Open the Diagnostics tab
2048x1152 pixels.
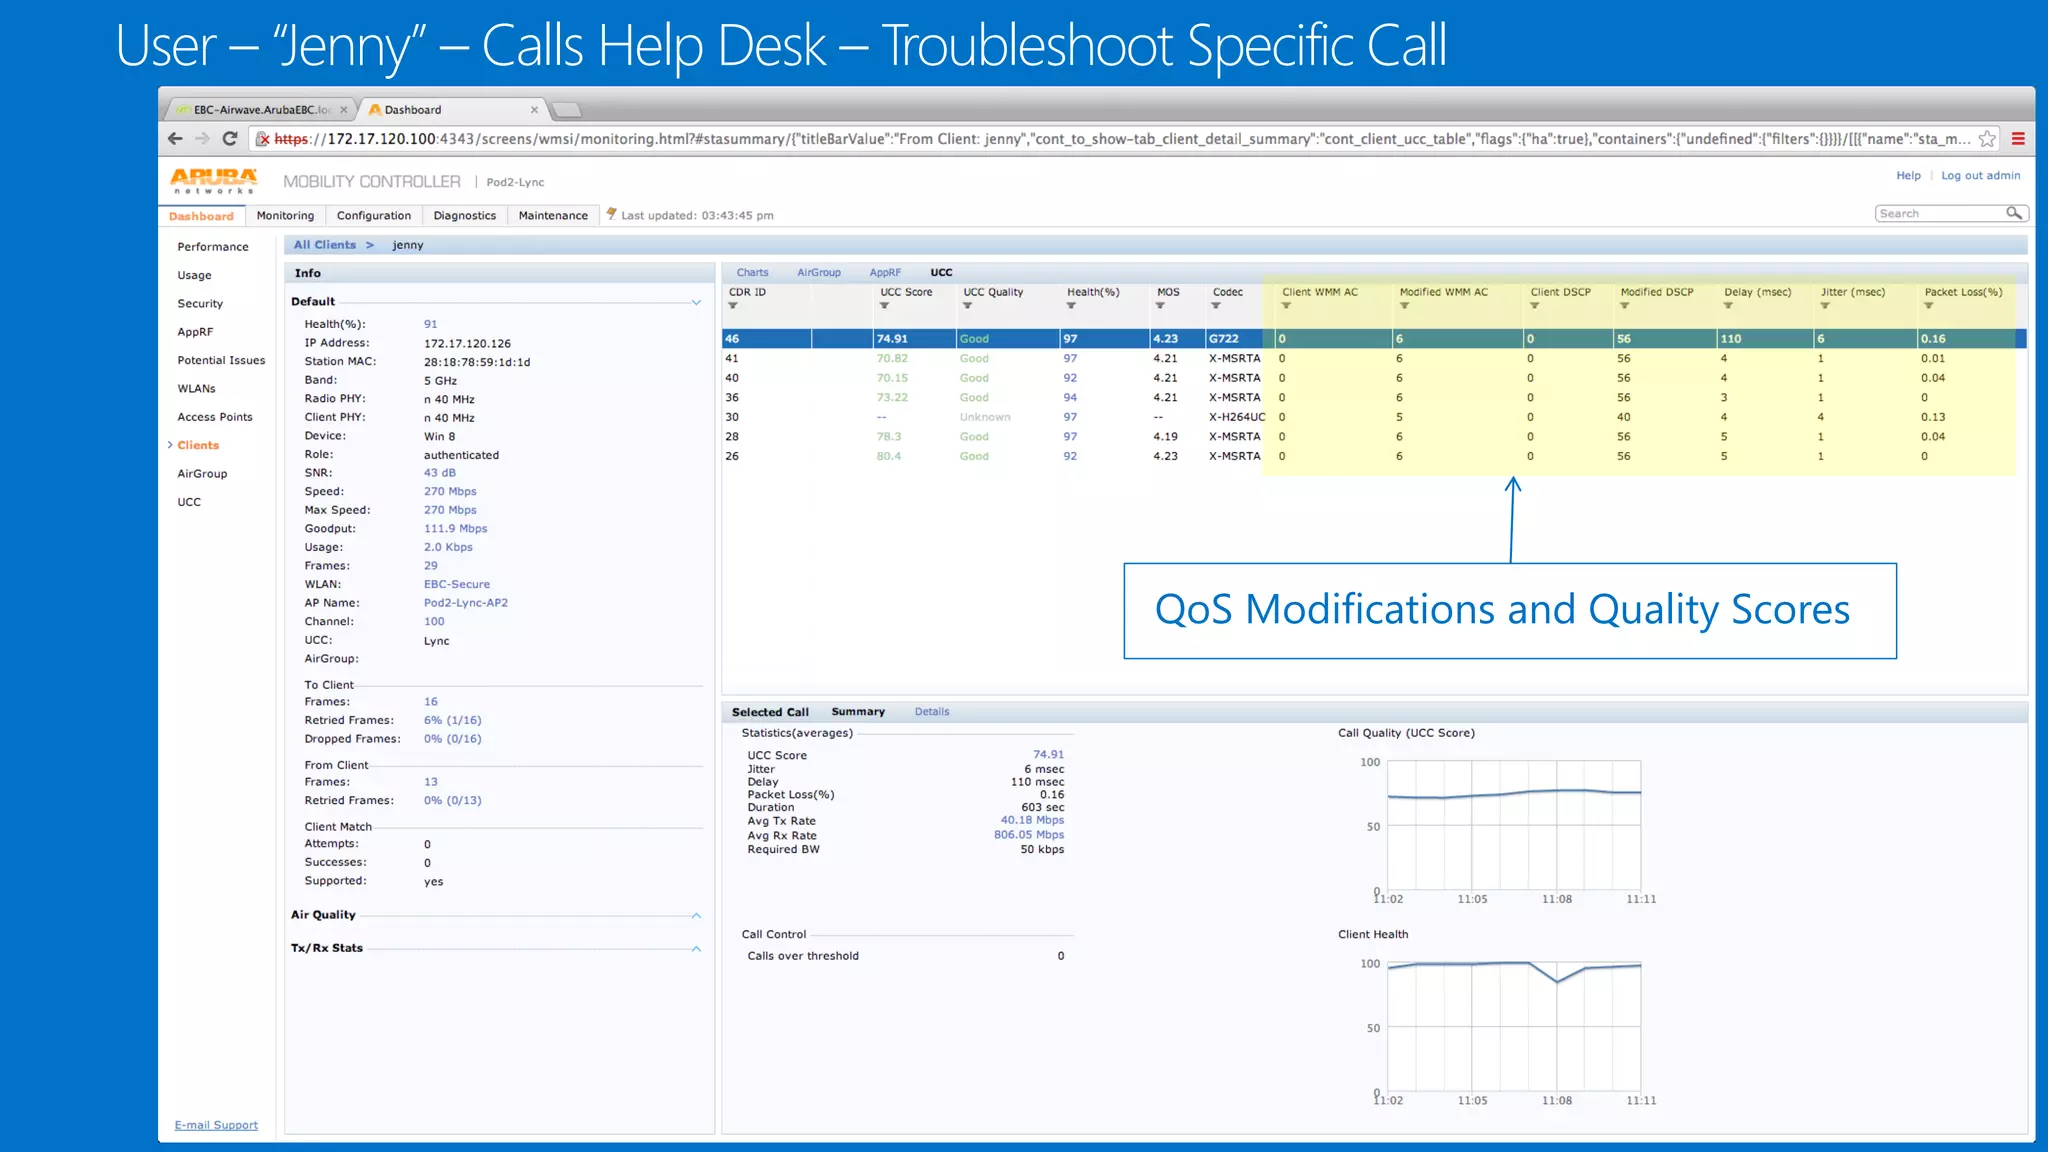(x=465, y=216)
